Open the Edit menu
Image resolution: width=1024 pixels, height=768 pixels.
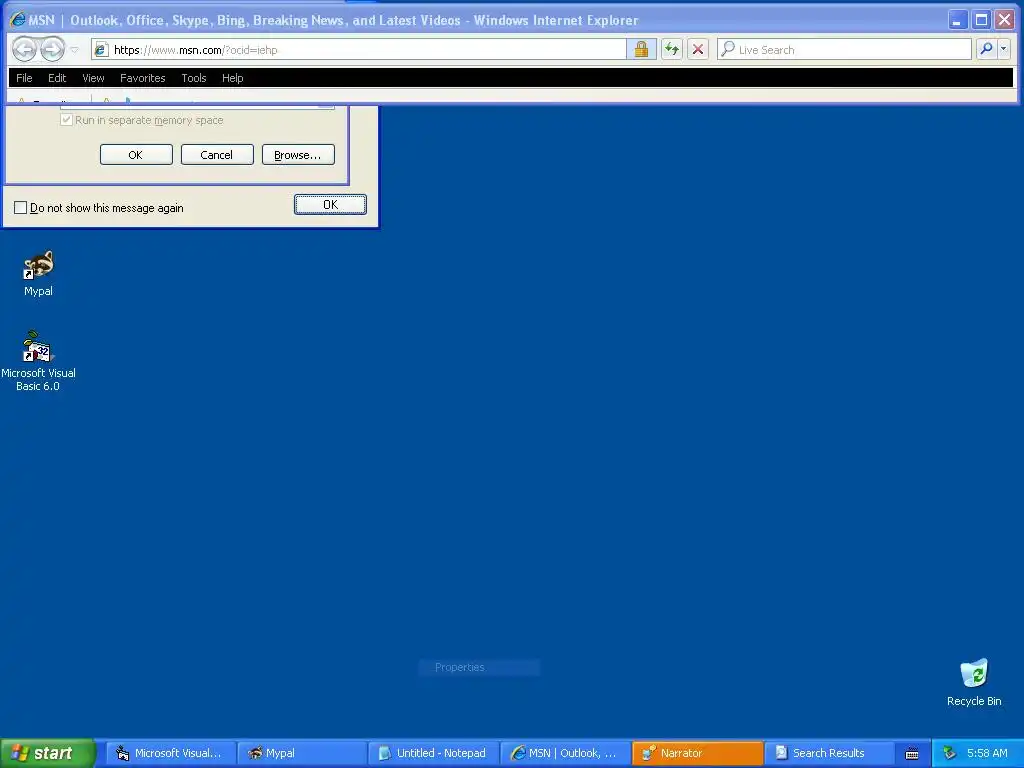57,78
